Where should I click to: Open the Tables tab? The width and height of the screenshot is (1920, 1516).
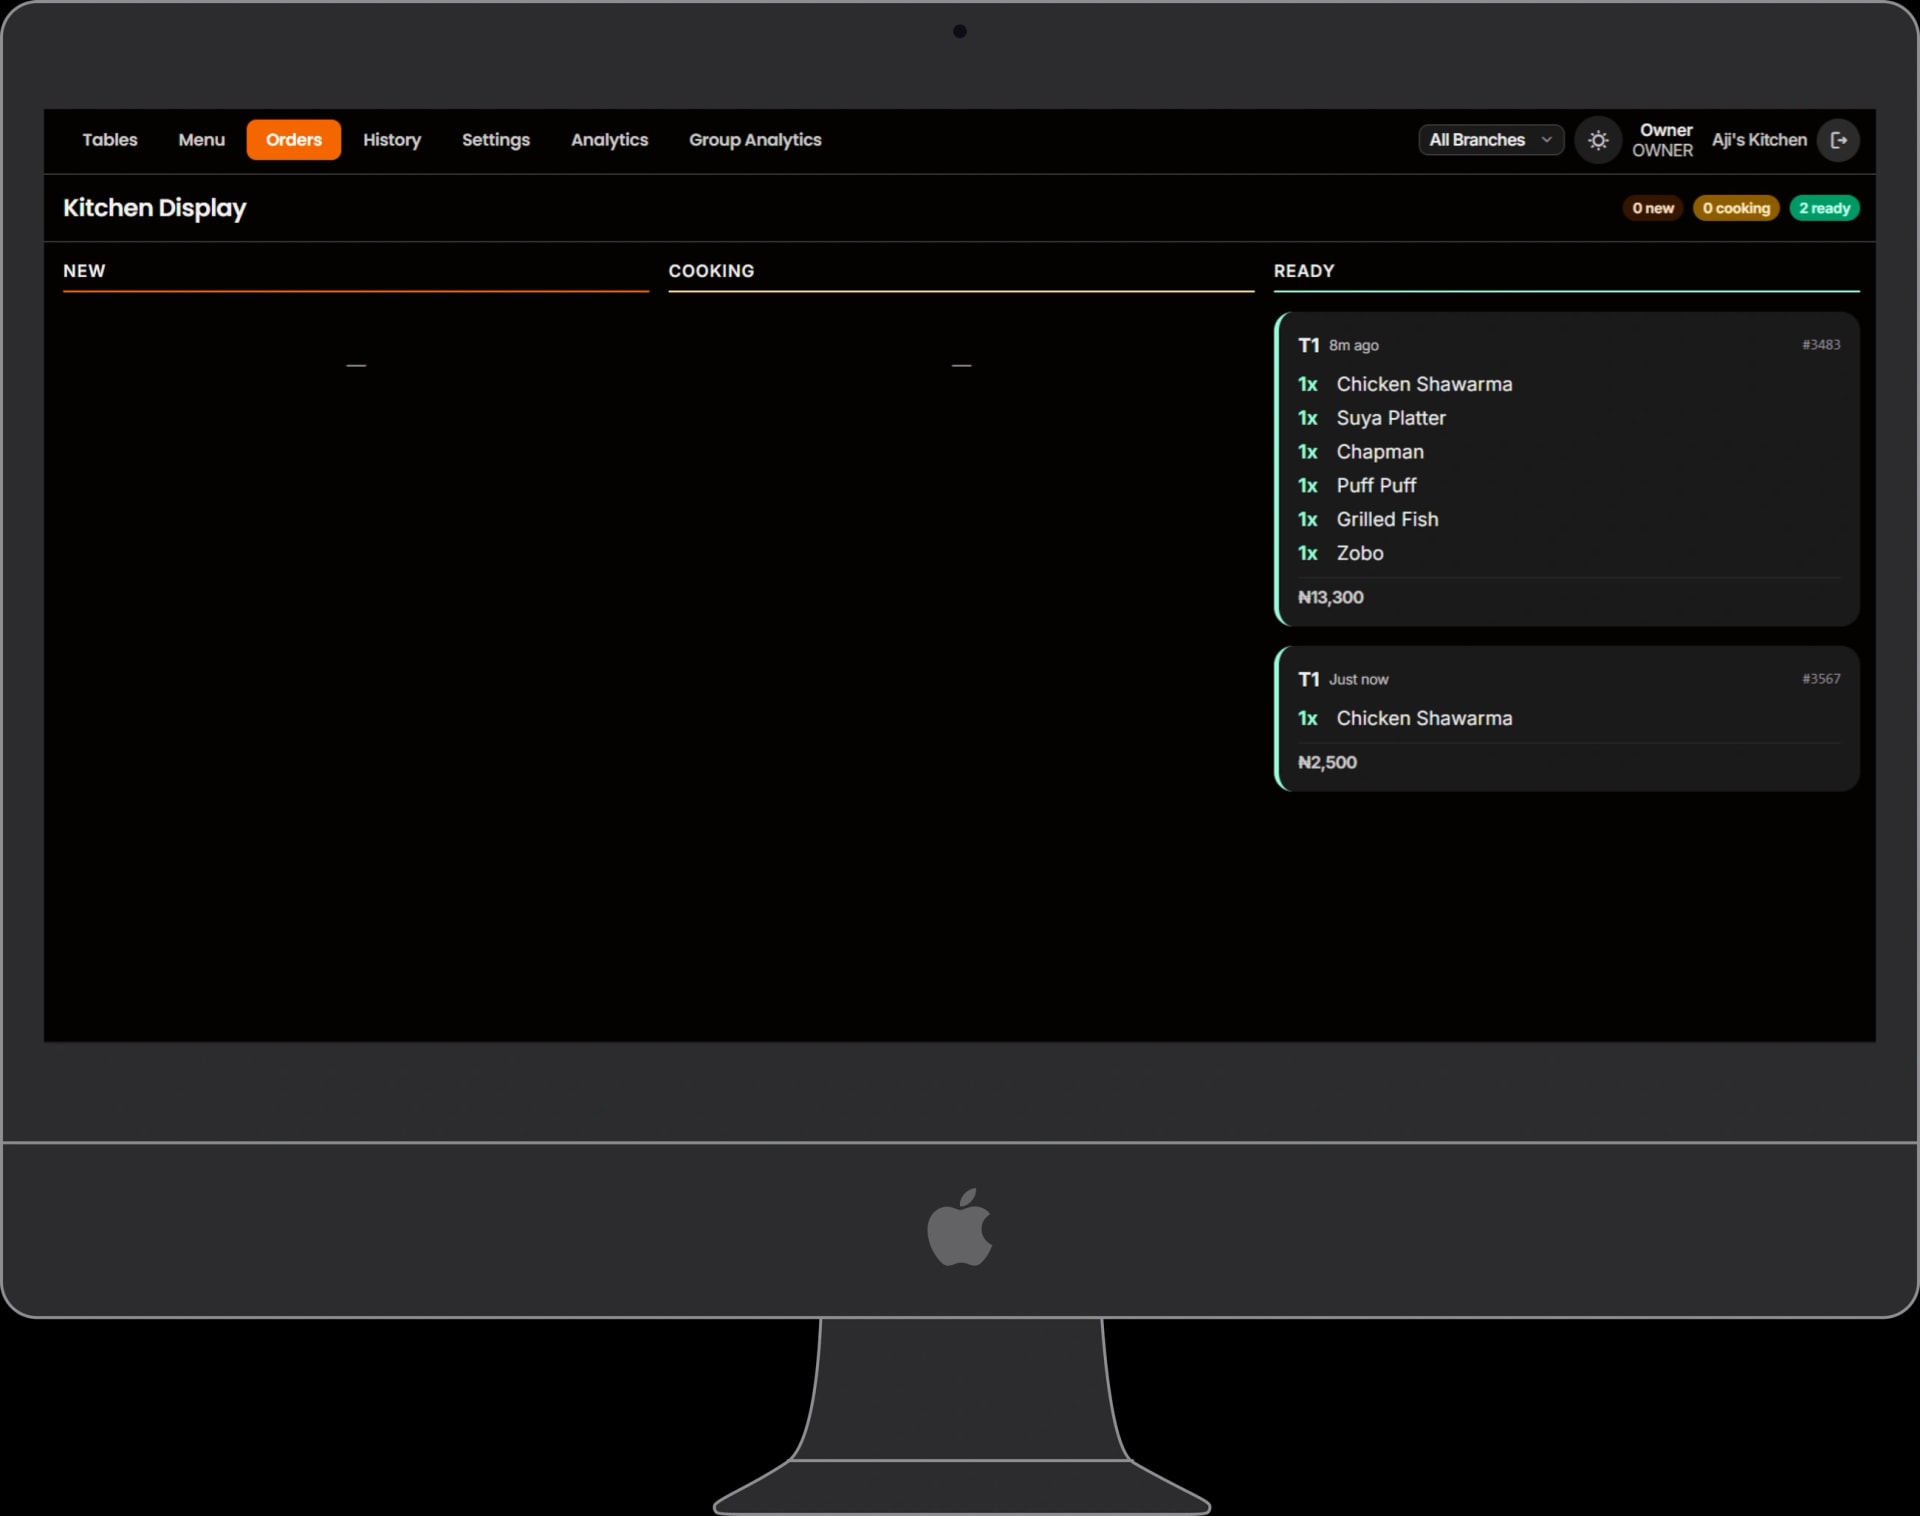[110, 140]
